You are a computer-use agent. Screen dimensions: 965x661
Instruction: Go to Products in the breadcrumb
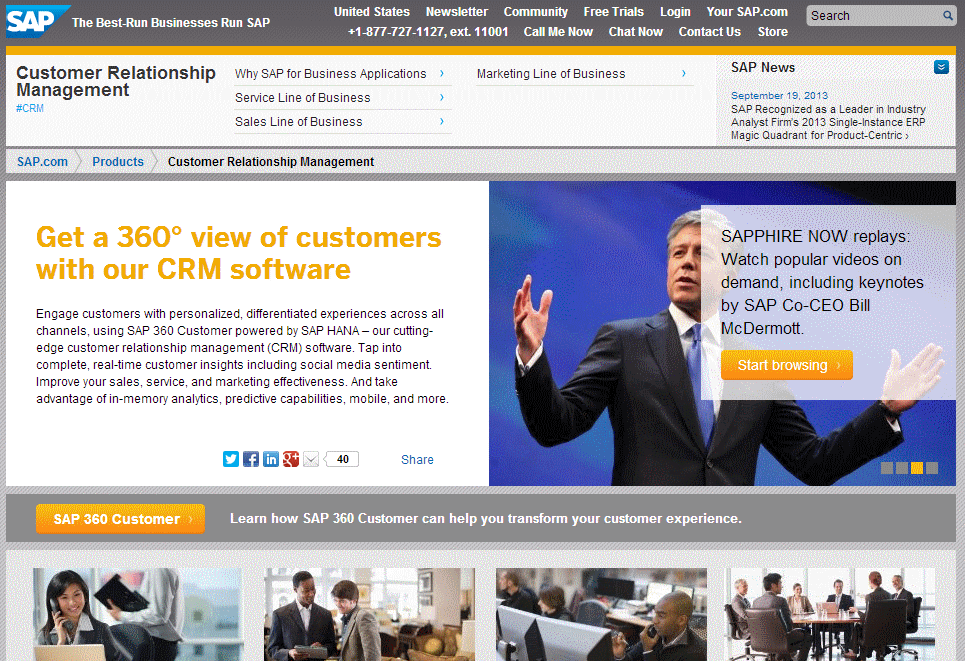118,162
